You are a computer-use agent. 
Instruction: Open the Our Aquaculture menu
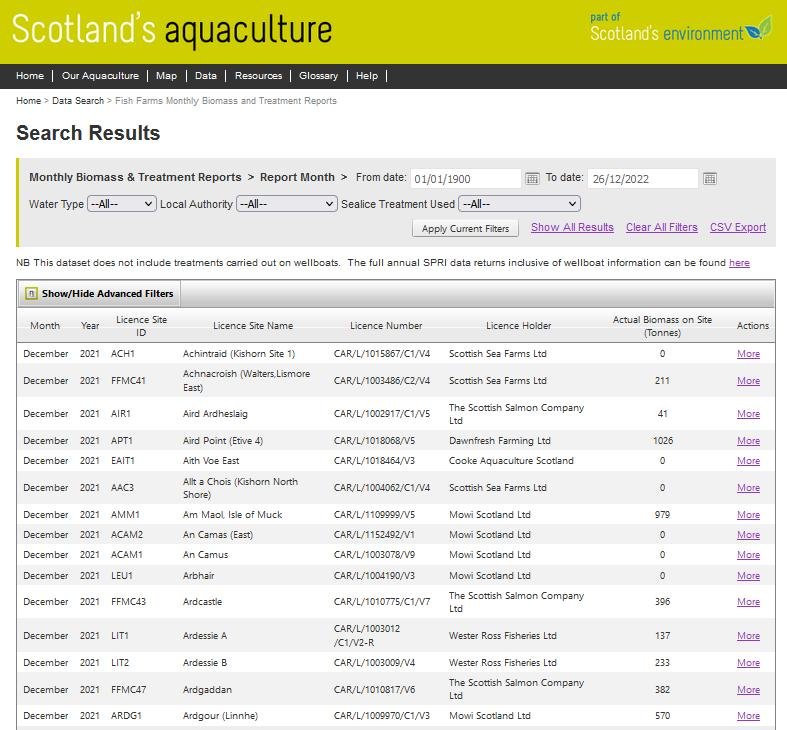[x=100, y=76]
